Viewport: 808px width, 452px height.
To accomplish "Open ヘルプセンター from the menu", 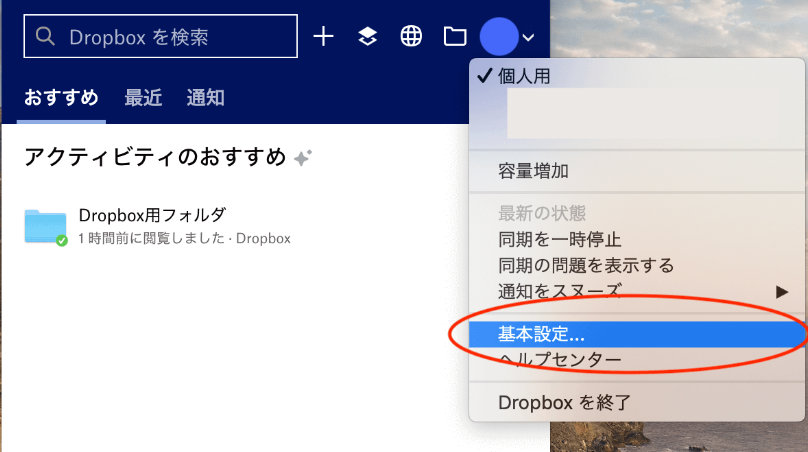I will [637, 359].
